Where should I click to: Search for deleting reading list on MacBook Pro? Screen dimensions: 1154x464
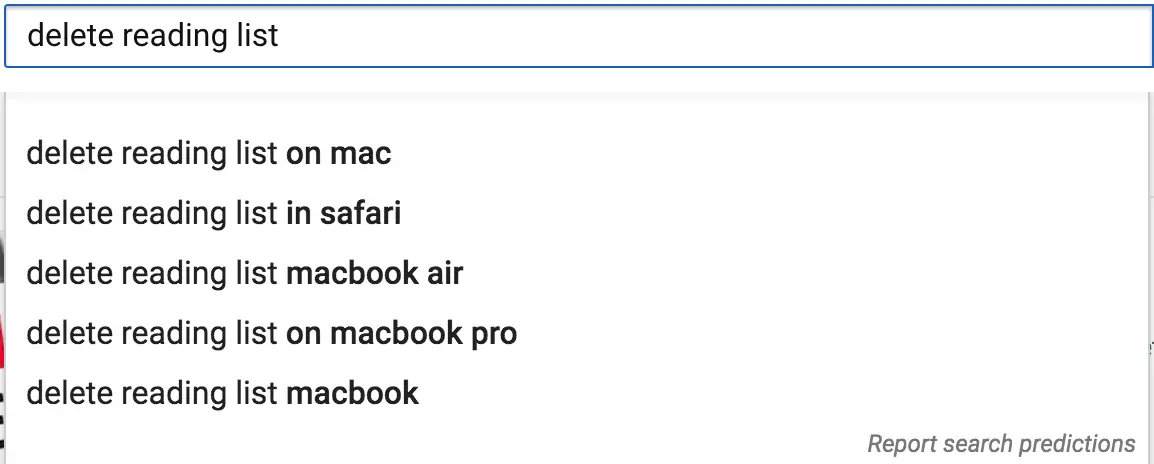pyautogui.click(x=272, y=333)
